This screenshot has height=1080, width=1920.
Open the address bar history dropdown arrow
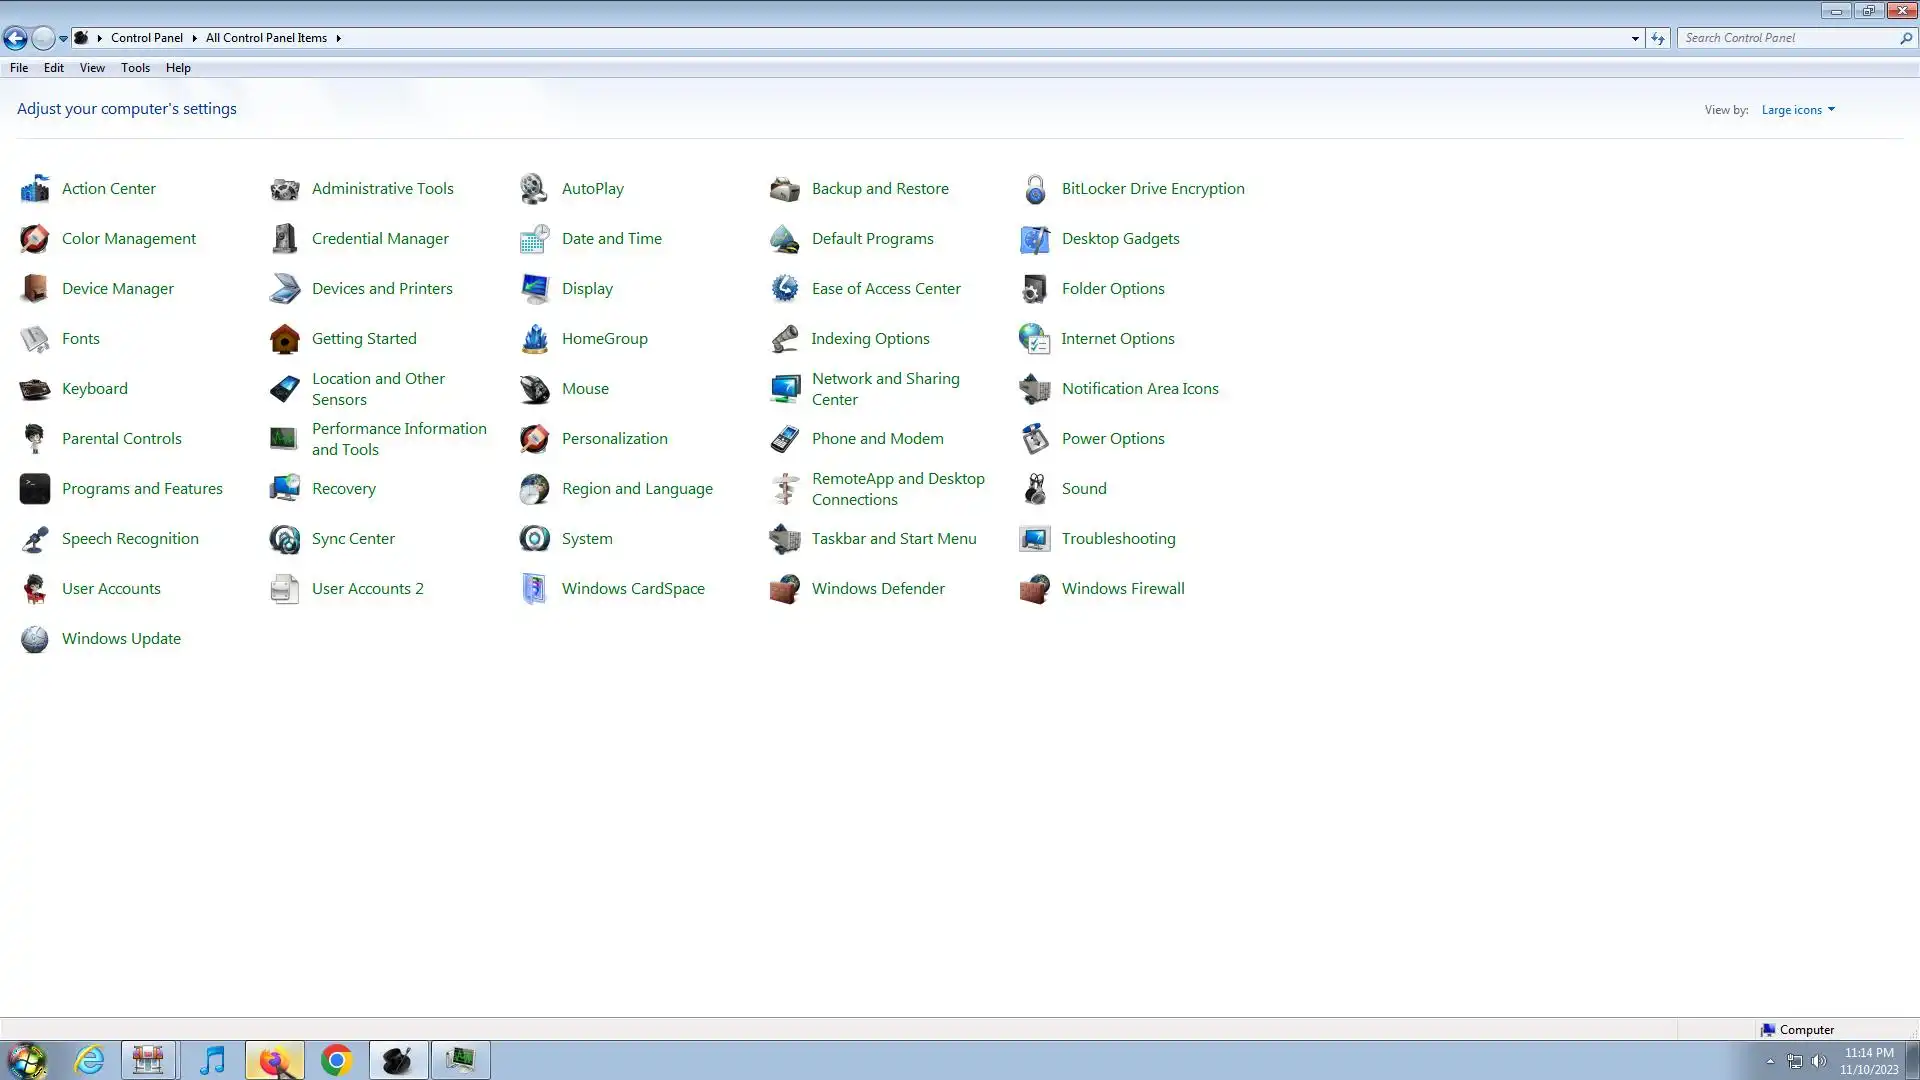coord(1635,38)
